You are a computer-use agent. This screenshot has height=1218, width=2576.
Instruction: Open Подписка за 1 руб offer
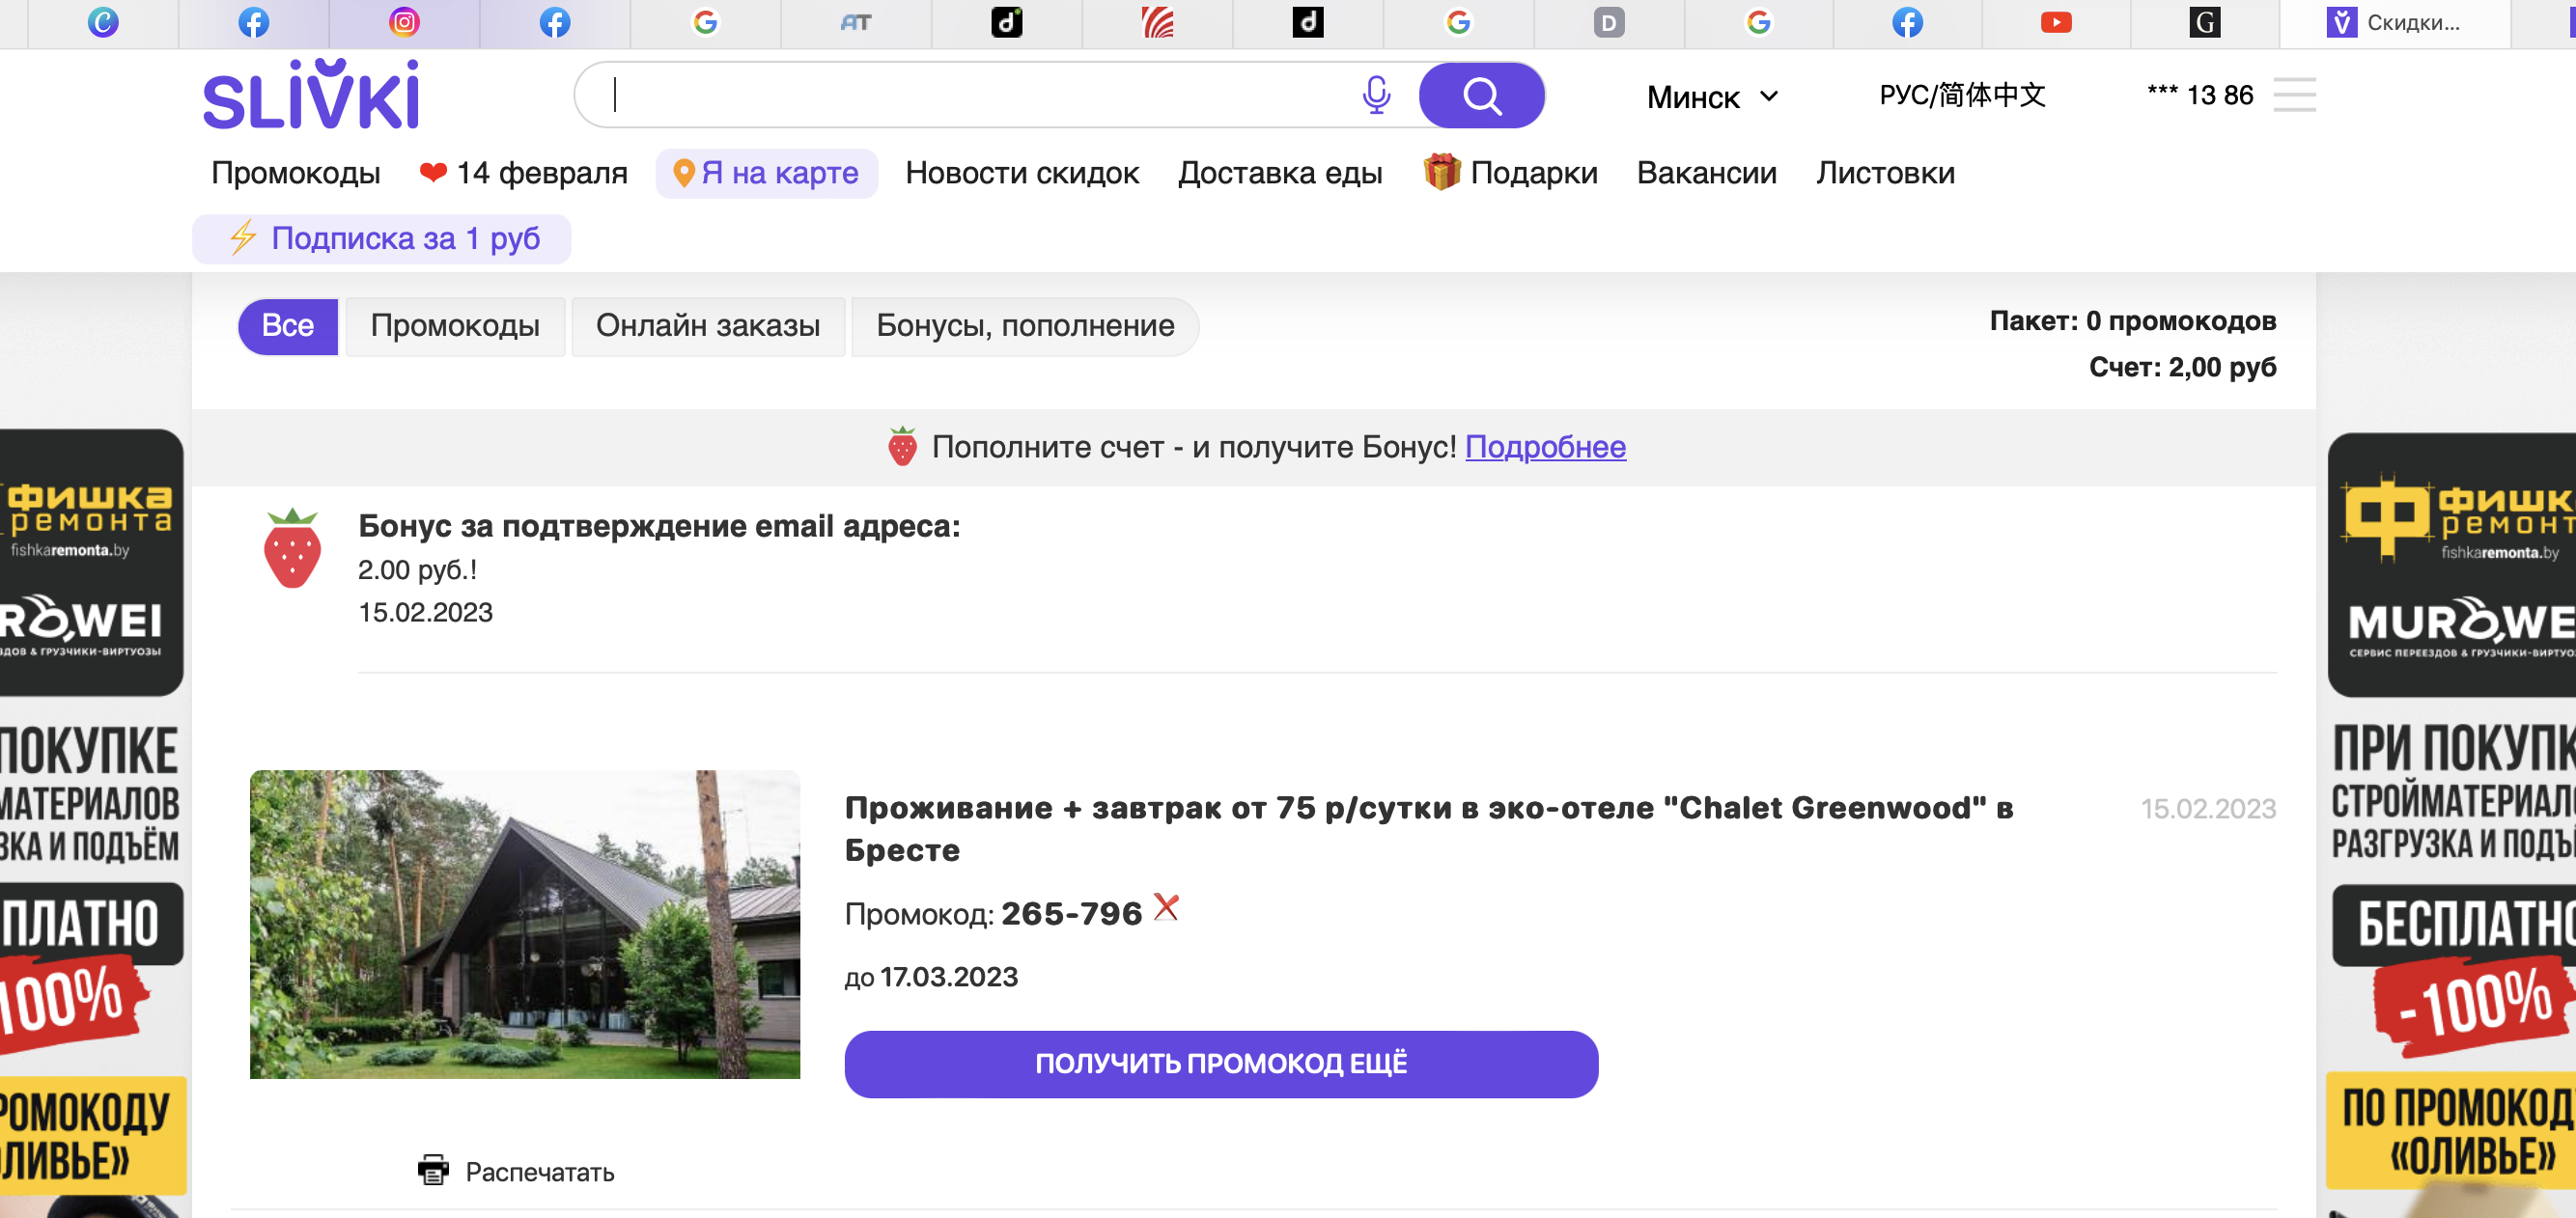382,239
